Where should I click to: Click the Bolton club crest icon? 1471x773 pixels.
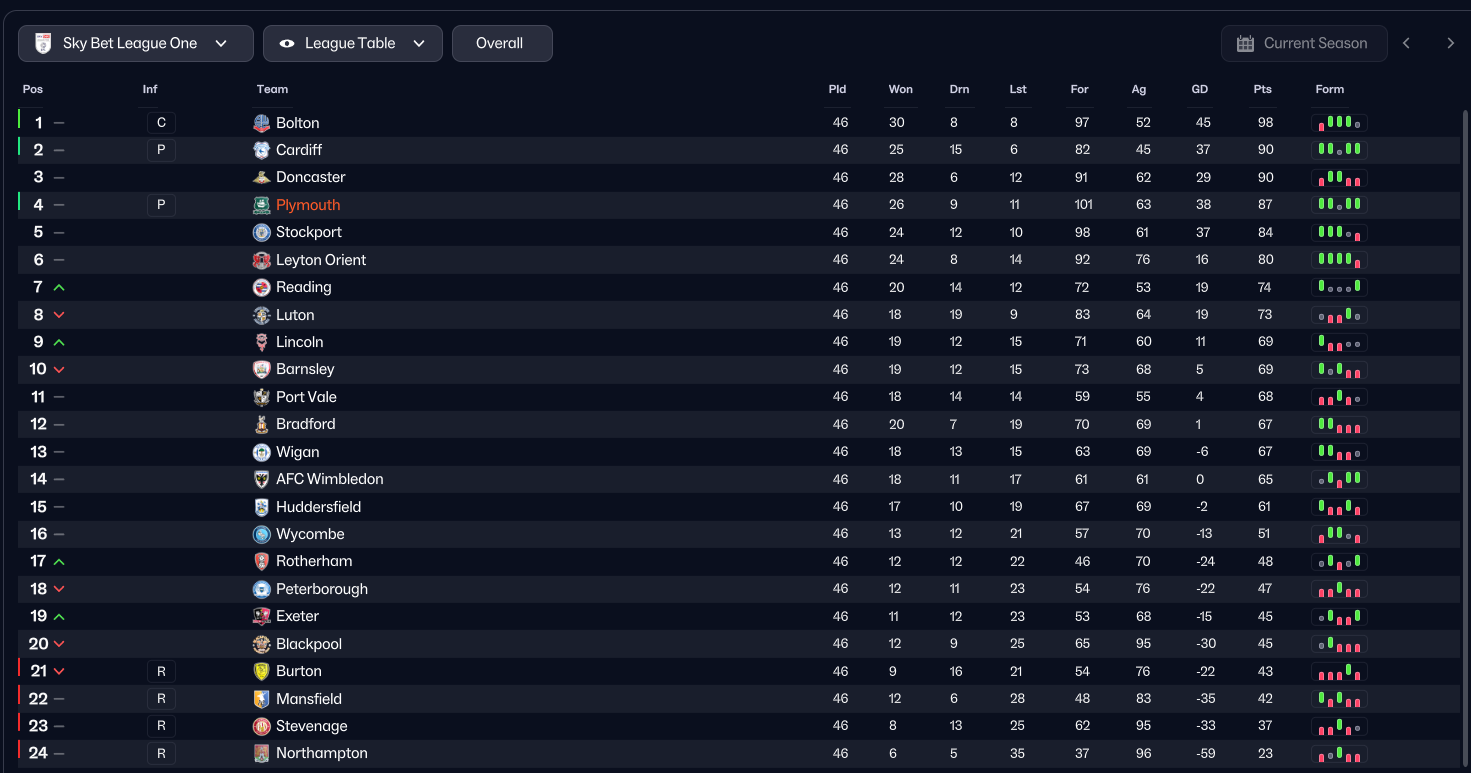(261, 123)
